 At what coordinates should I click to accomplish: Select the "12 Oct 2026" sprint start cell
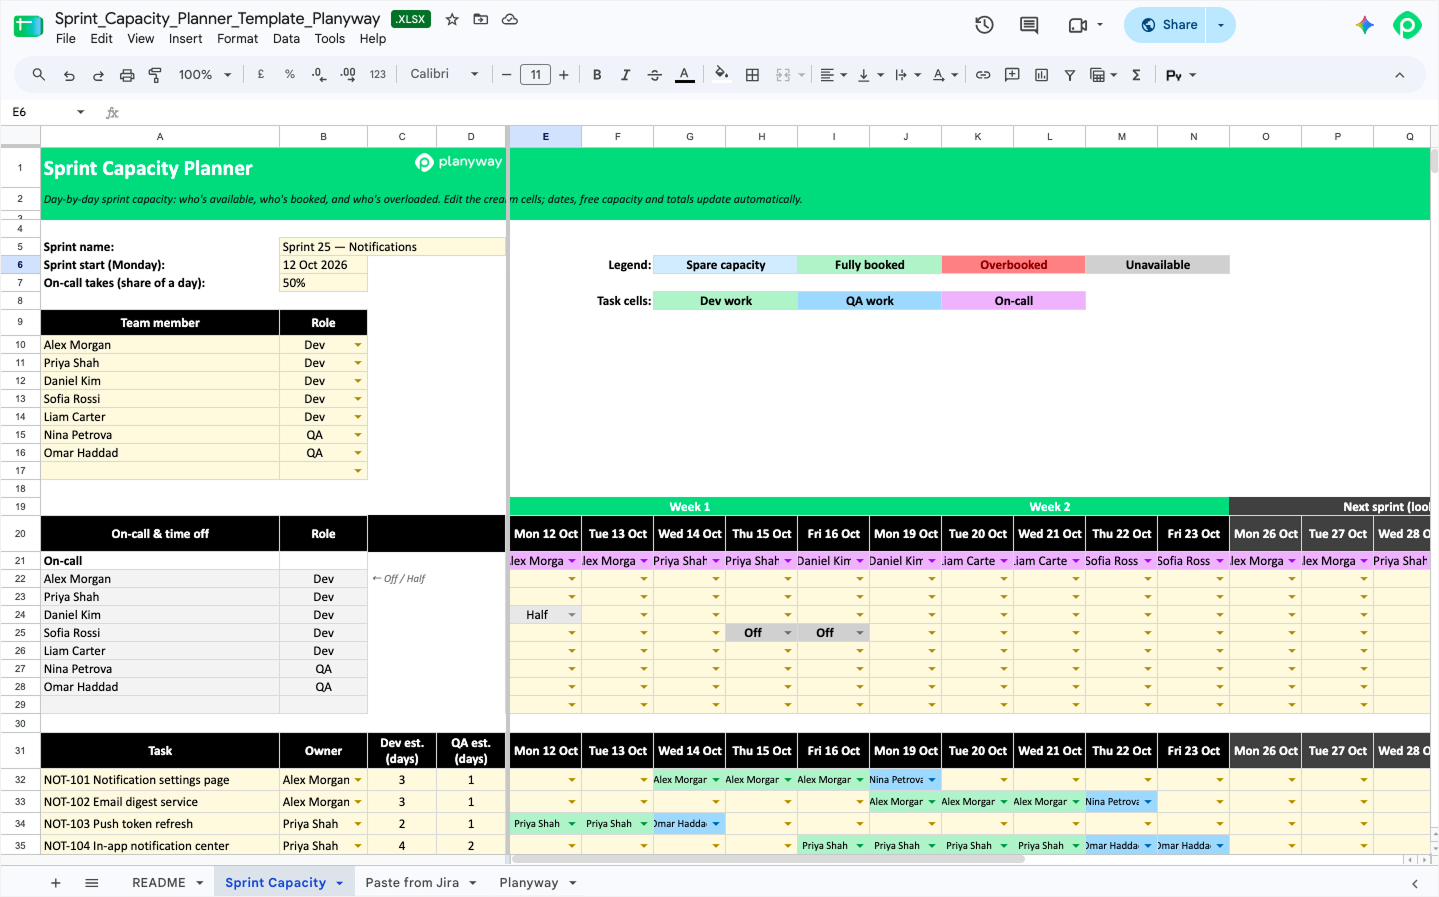pyautogui.click(x=323, y=265)
